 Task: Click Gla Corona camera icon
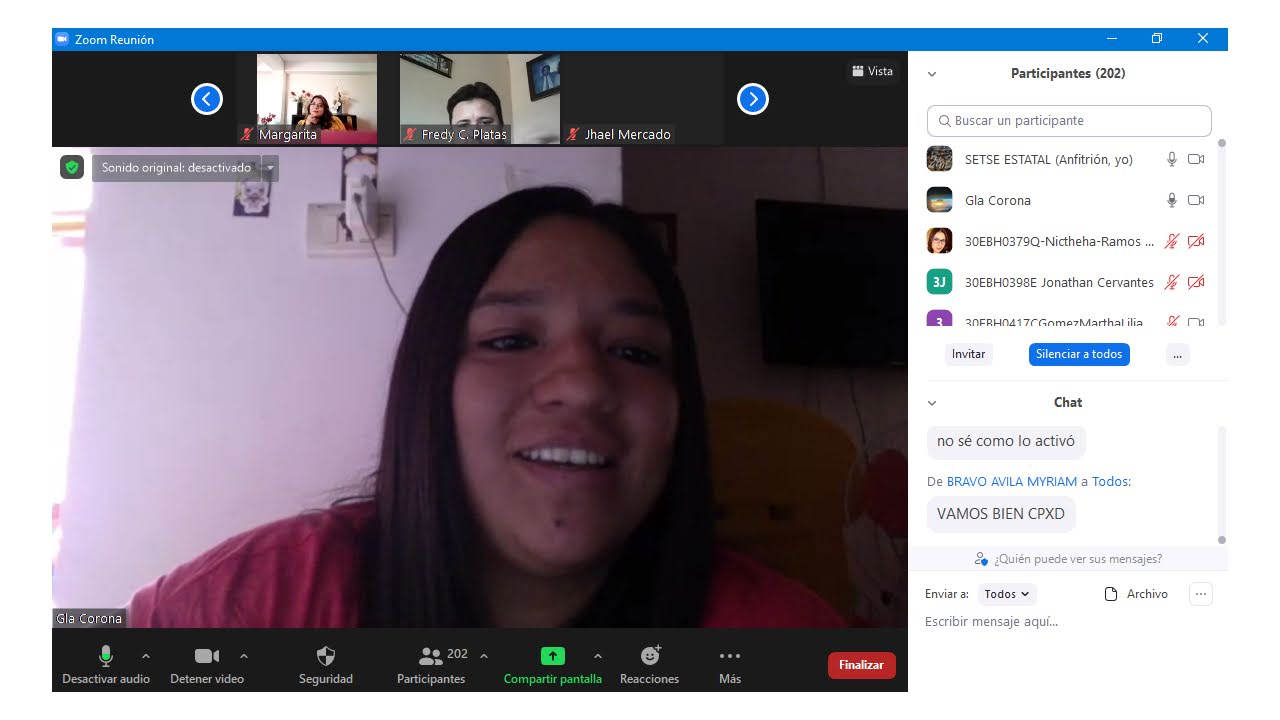[x=1196, y=200]
